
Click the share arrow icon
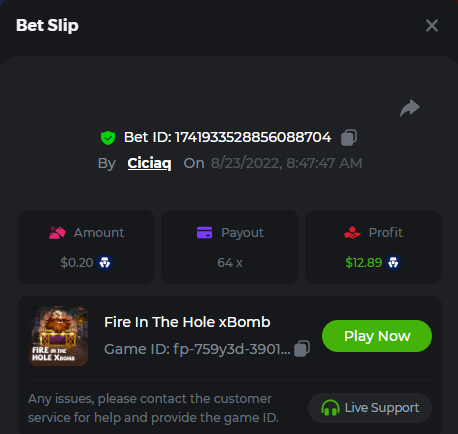[410, 108]
